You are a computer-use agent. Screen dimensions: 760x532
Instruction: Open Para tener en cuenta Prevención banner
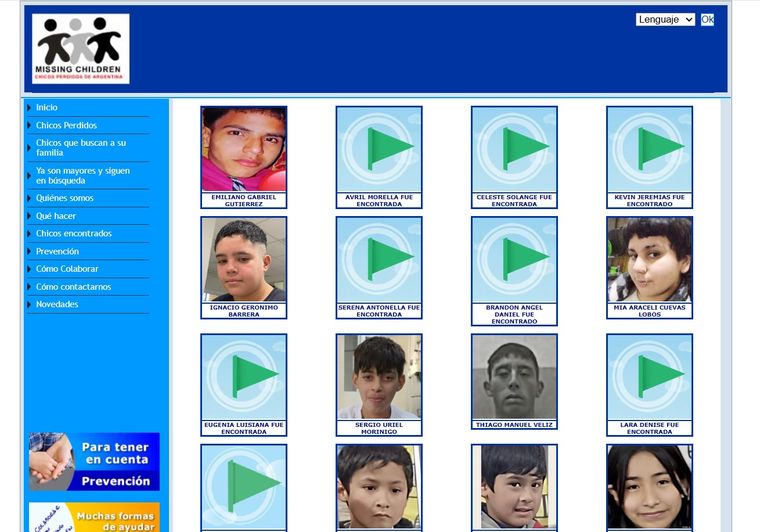94,462
